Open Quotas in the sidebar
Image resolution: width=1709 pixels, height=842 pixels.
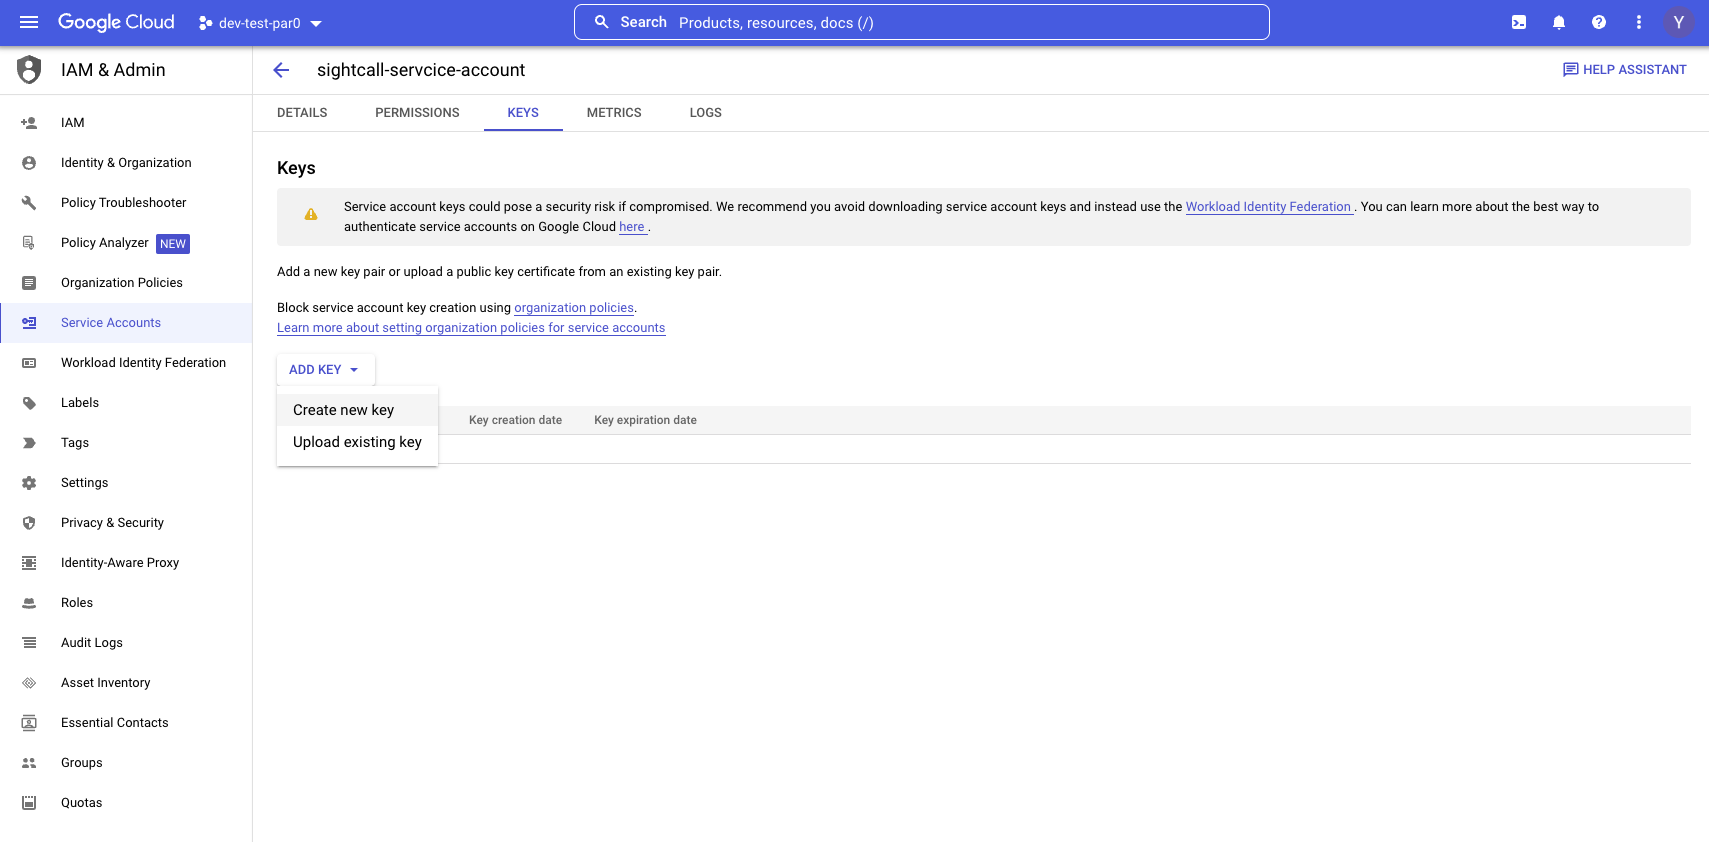tap(126, 803)
